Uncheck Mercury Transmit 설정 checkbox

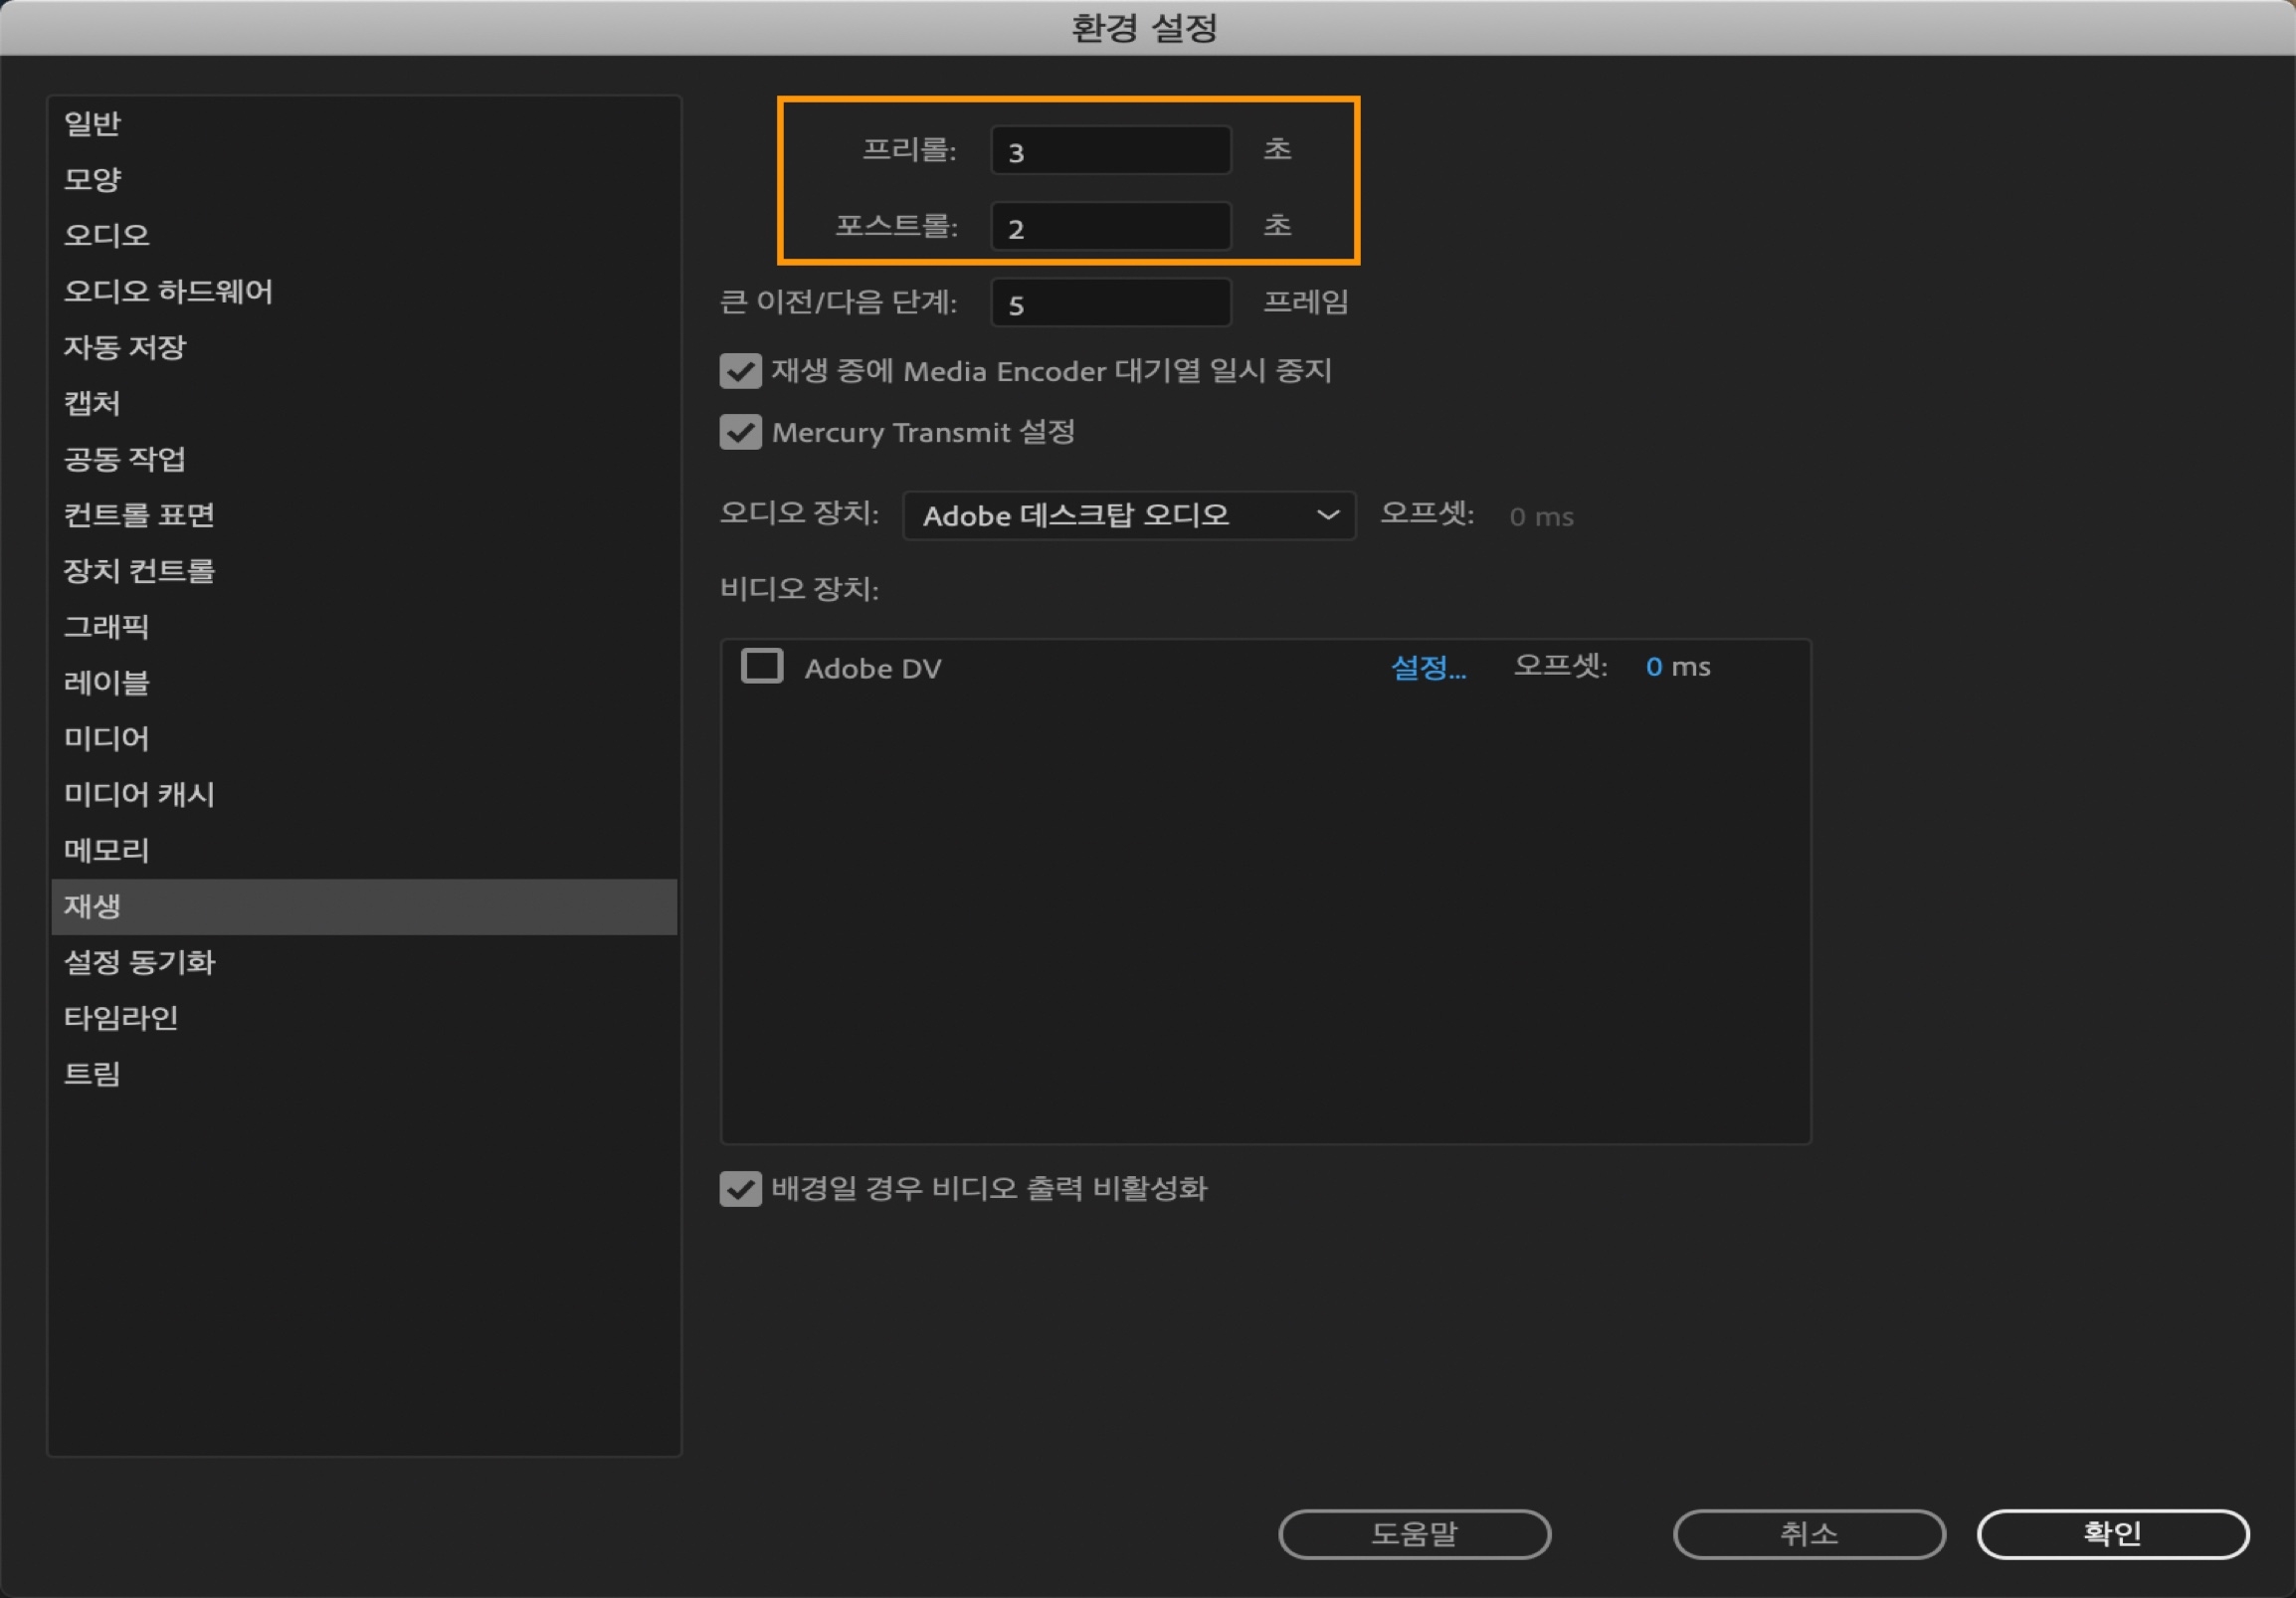pos(740,432)
